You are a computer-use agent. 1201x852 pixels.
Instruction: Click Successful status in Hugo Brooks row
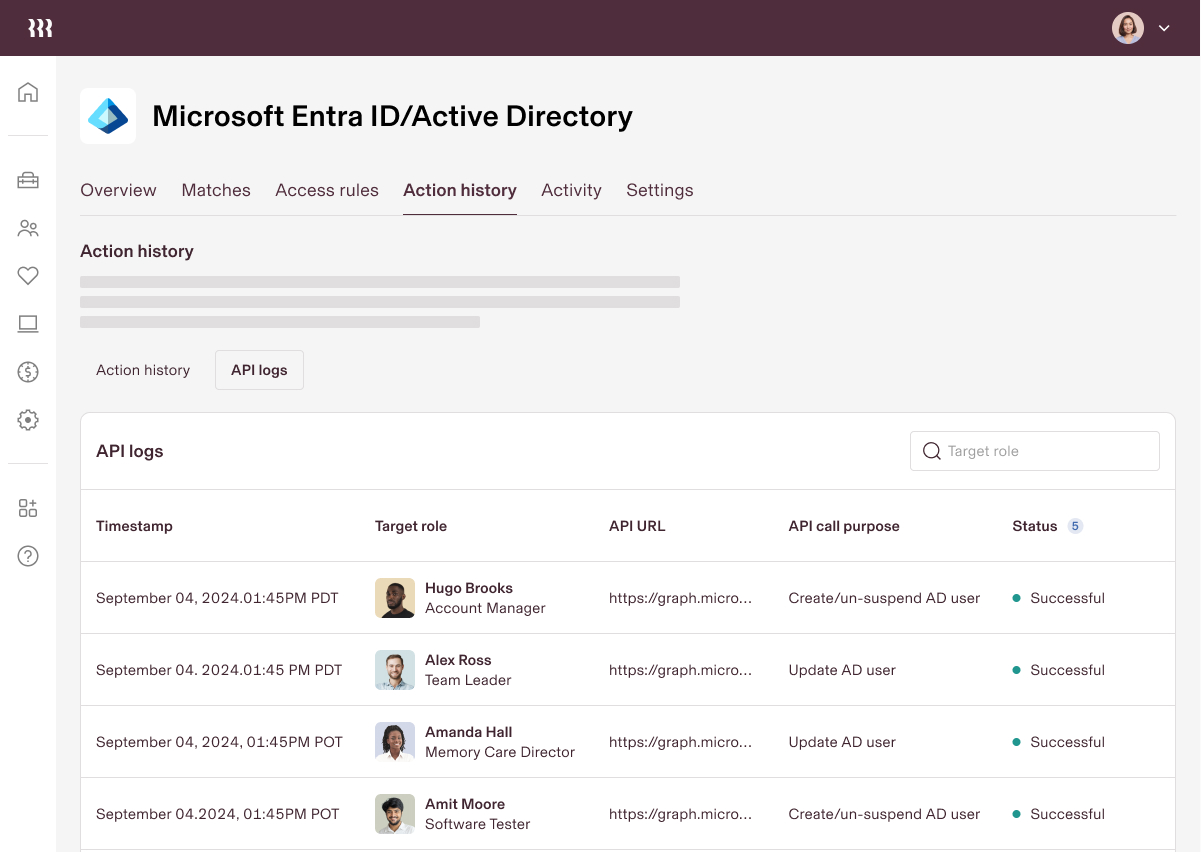(1059, 598)
